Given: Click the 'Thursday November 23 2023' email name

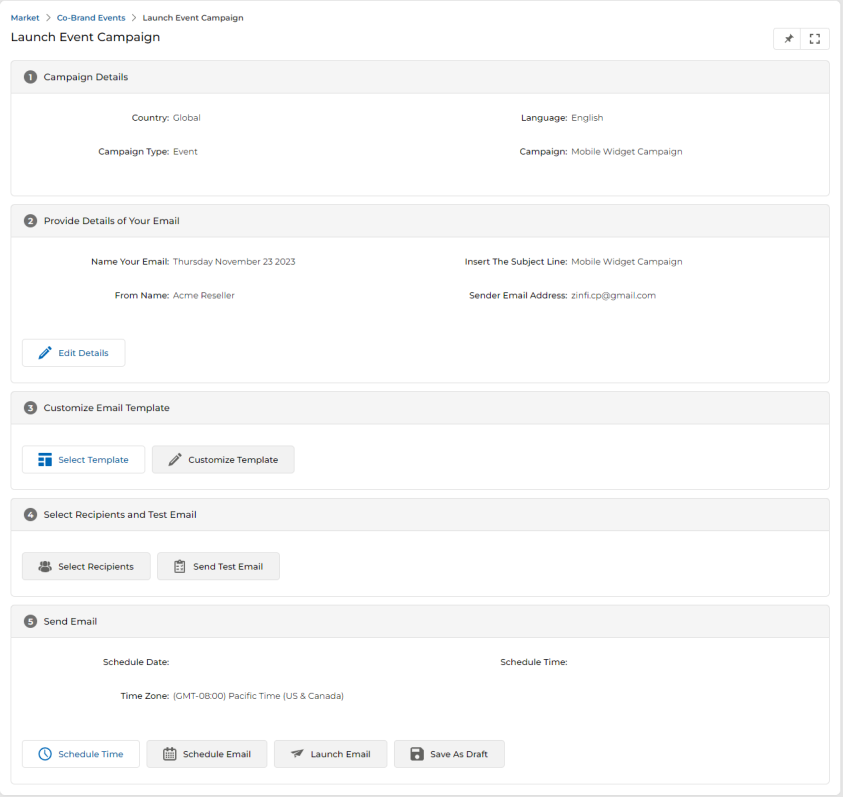Looking at the screenshot, I should point(234,262).
